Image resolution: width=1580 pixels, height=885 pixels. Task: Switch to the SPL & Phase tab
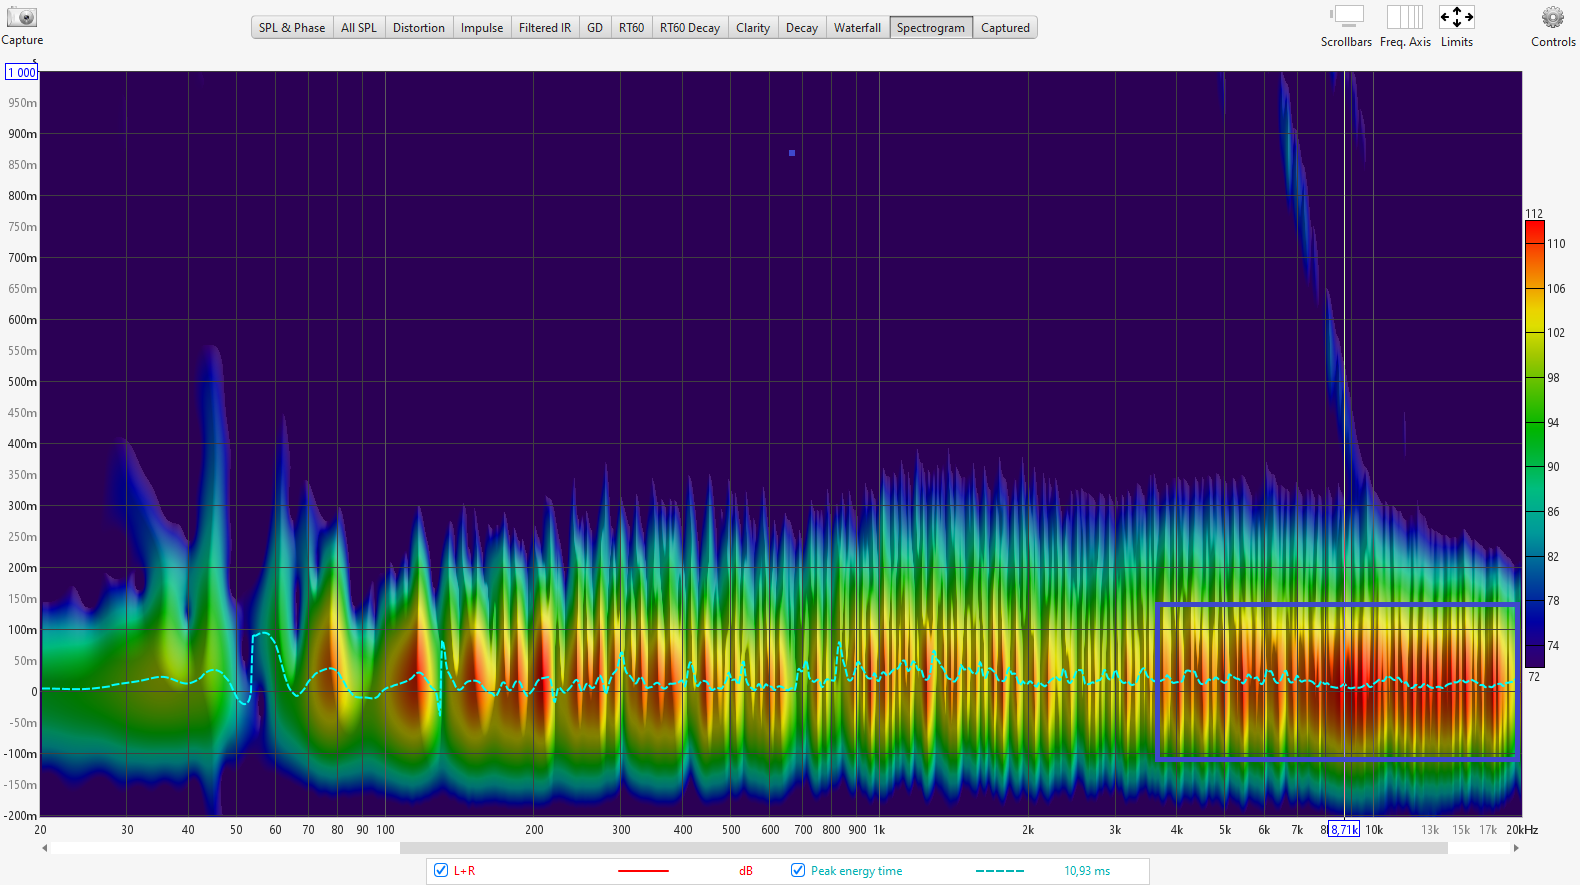point(292,28)
